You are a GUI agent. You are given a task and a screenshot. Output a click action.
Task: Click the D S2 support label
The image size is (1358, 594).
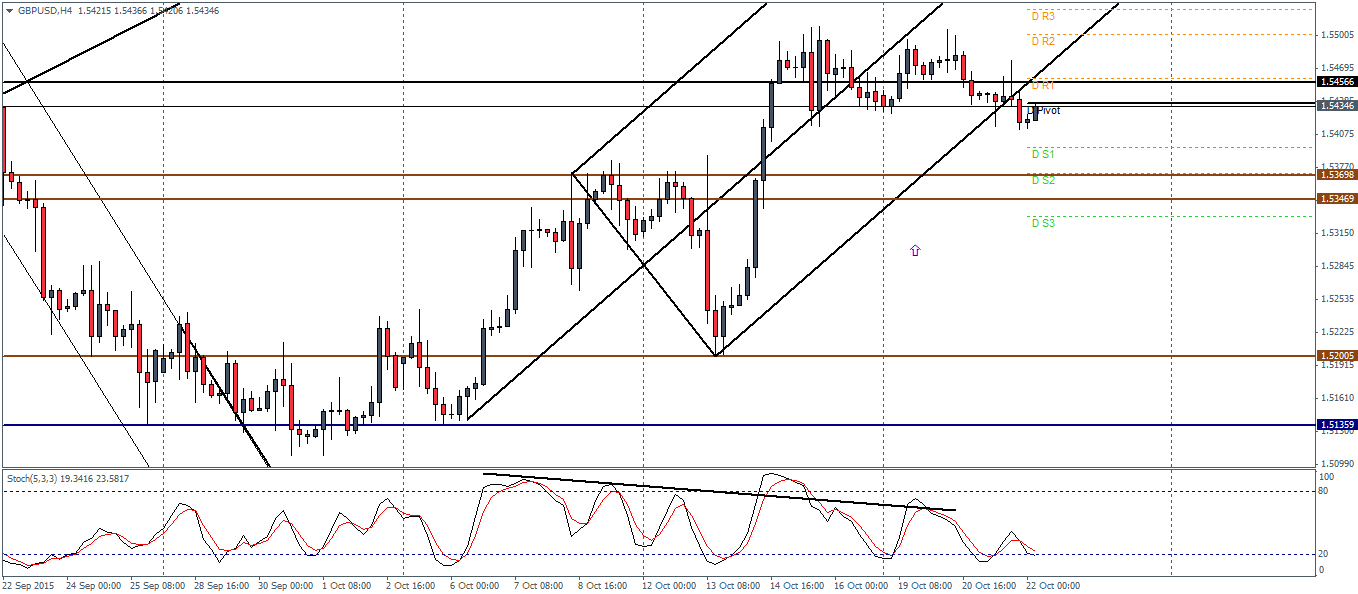click(1042, 180)
